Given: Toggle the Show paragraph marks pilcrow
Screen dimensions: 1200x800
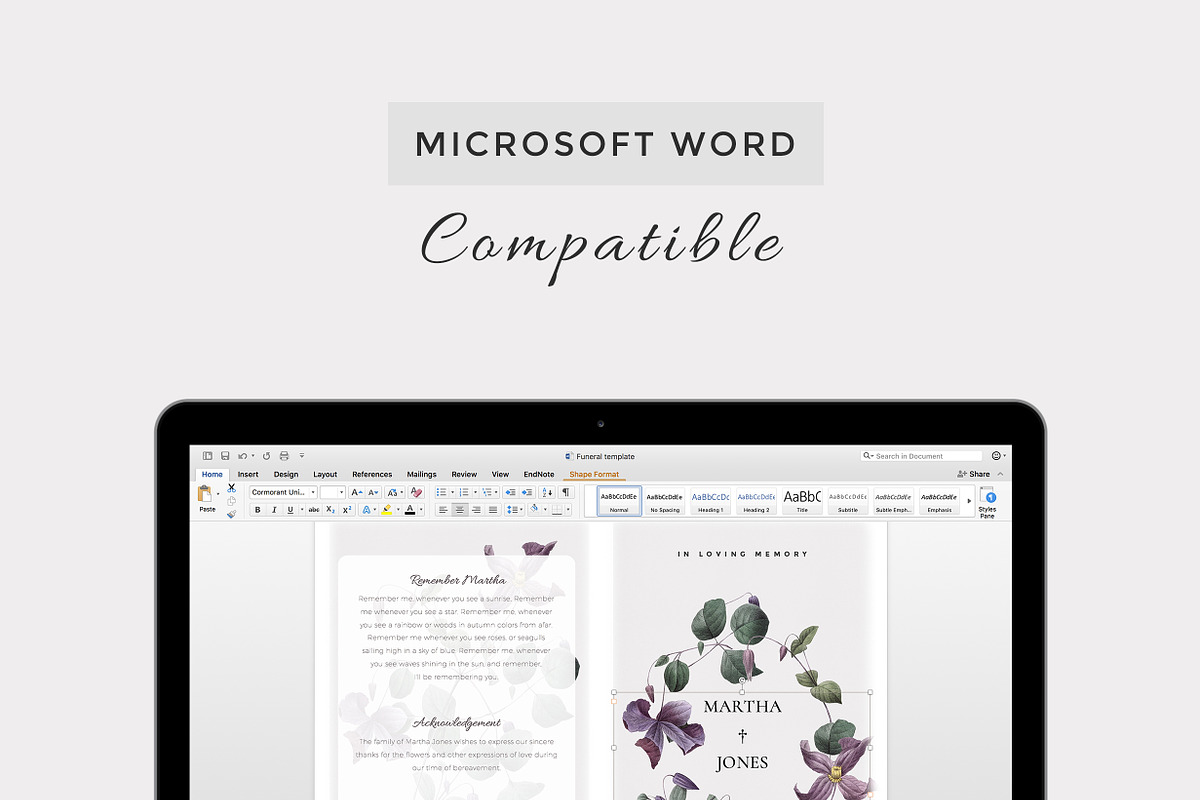Looking at the screenshot, I should [x=566, y=492].
